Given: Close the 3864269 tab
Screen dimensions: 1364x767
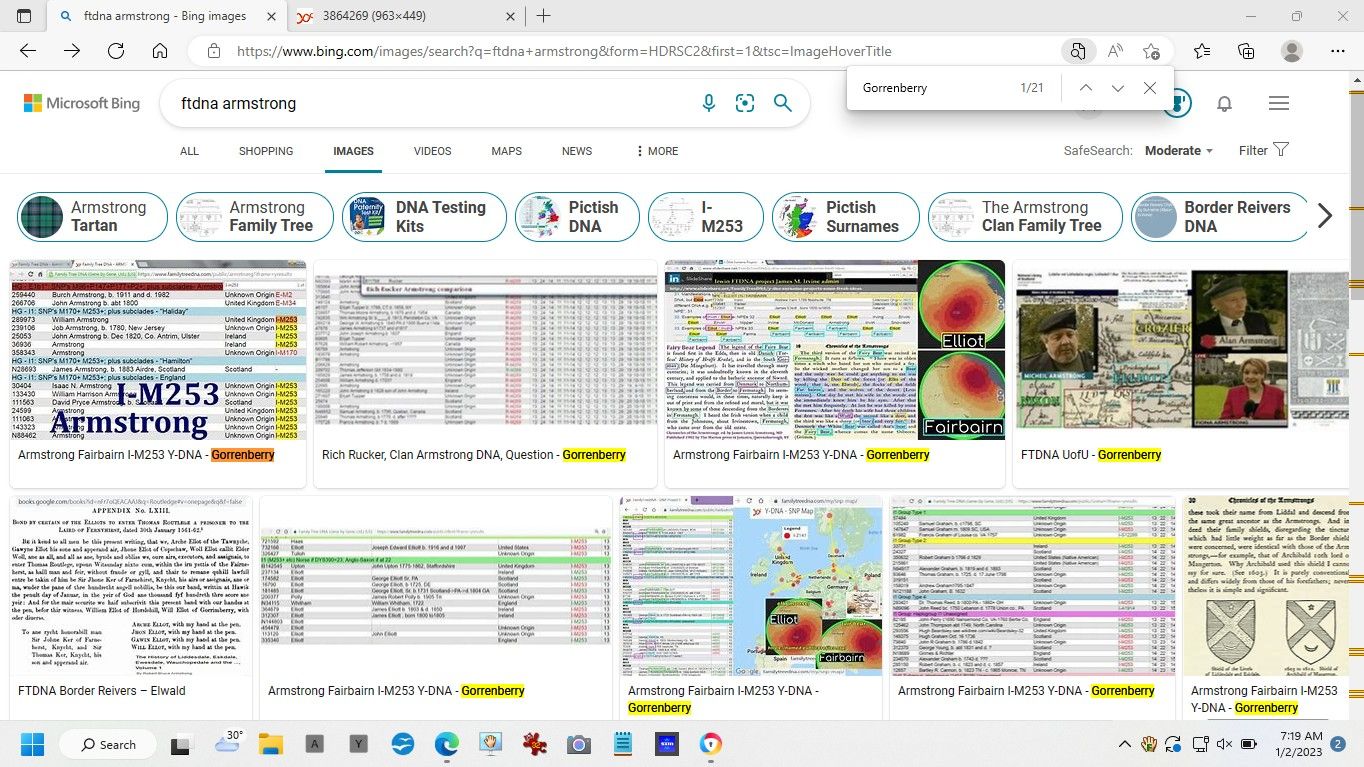Looking at the screenshot, I should tap(511, 16).
